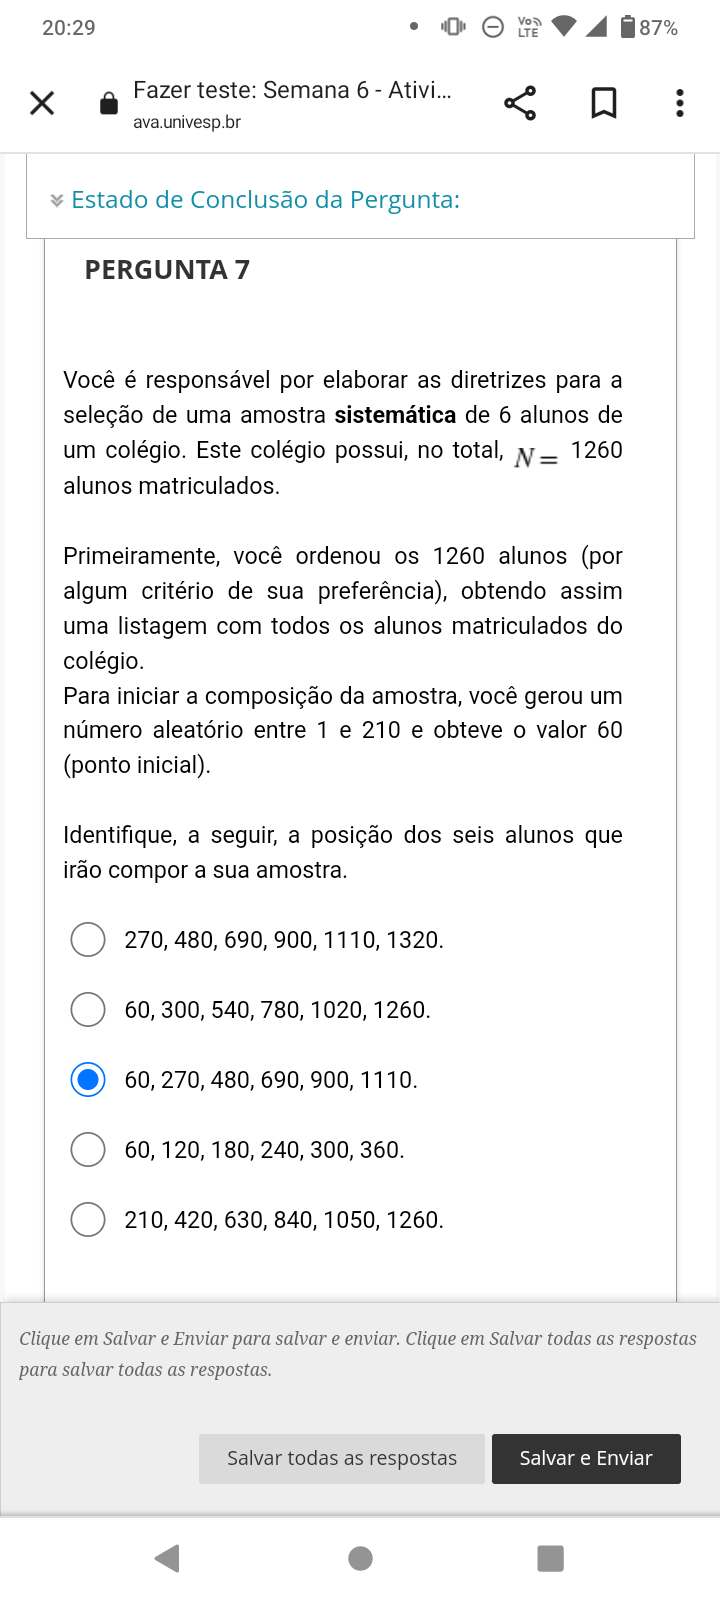Screen dimensions: 720x1600
Task: Tap the lock site security icon
Action: point(109,103)
